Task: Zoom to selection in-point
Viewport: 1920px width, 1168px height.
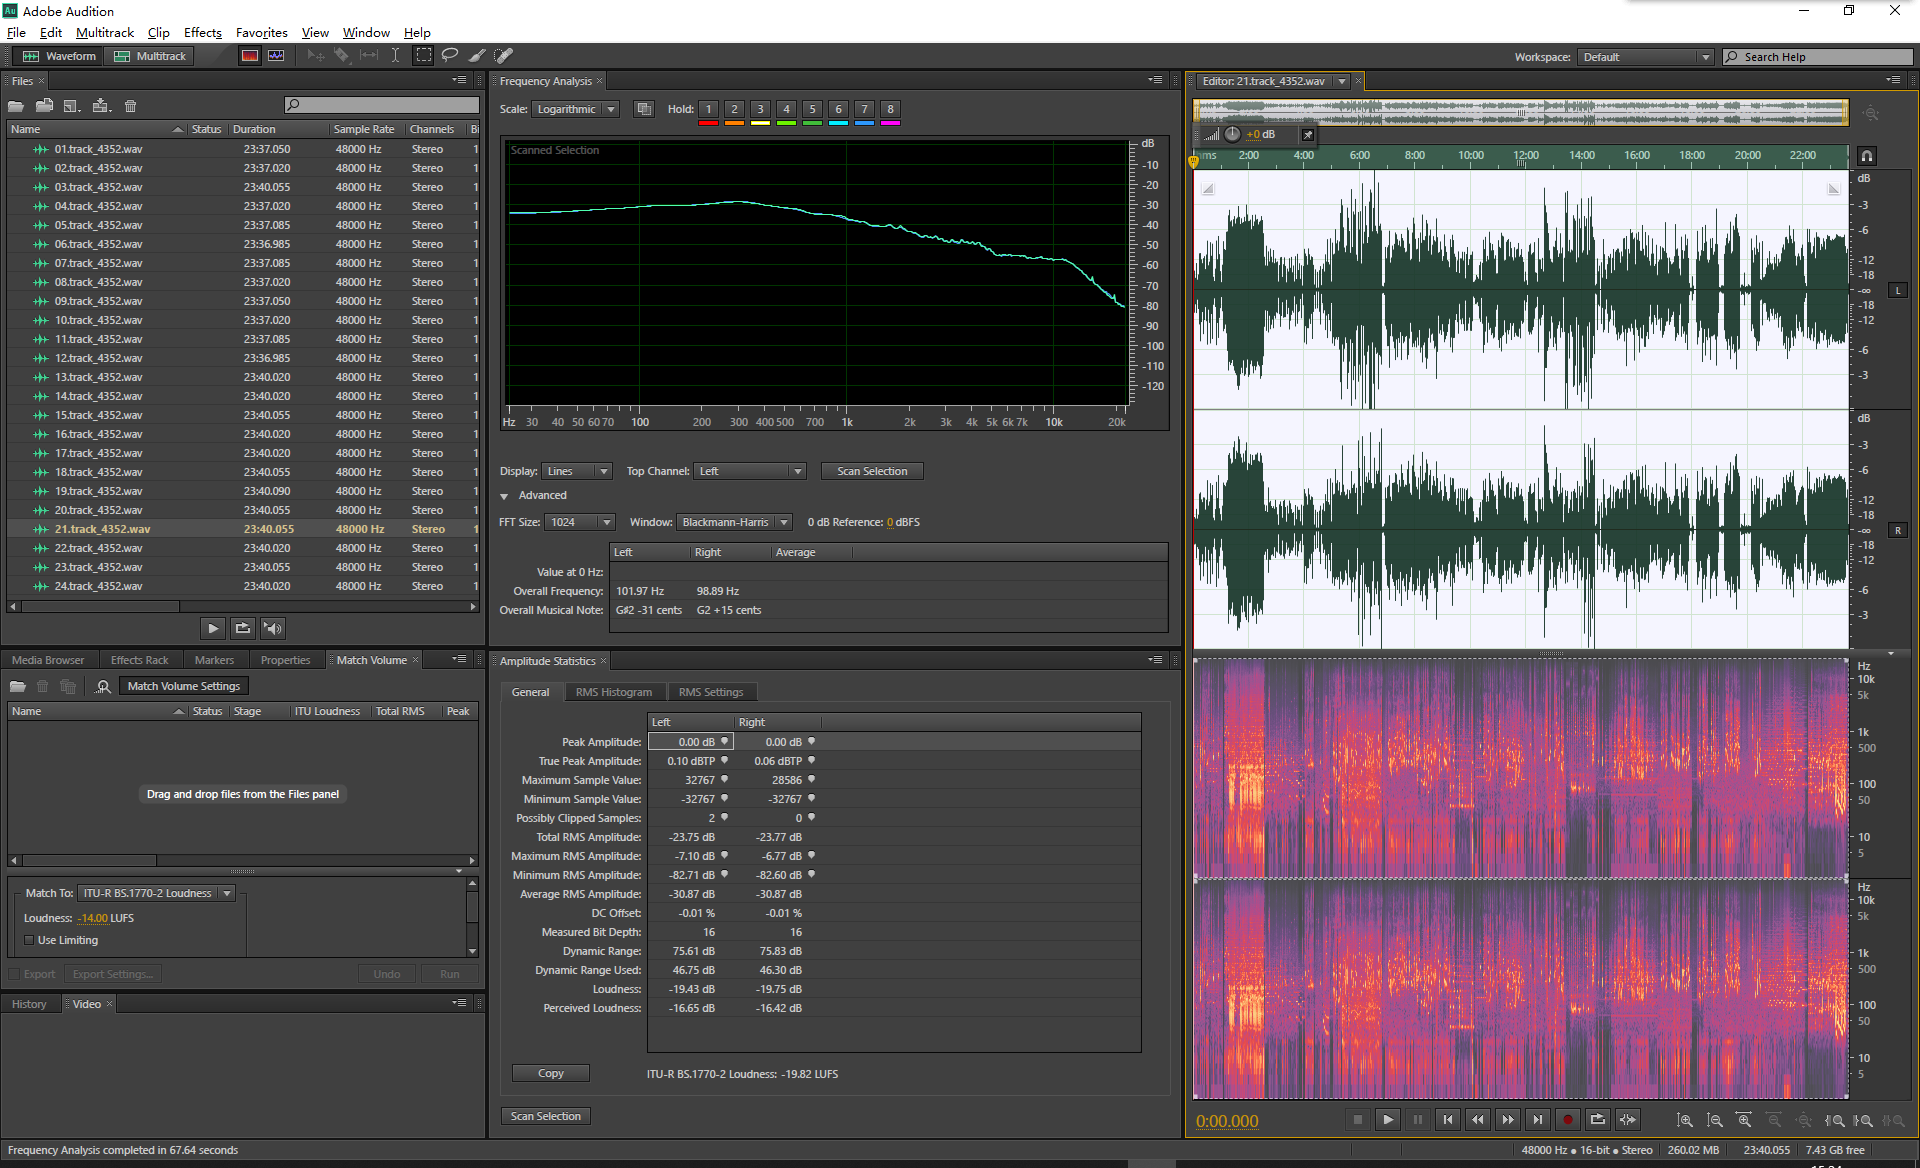Action: (1835, 1121)
